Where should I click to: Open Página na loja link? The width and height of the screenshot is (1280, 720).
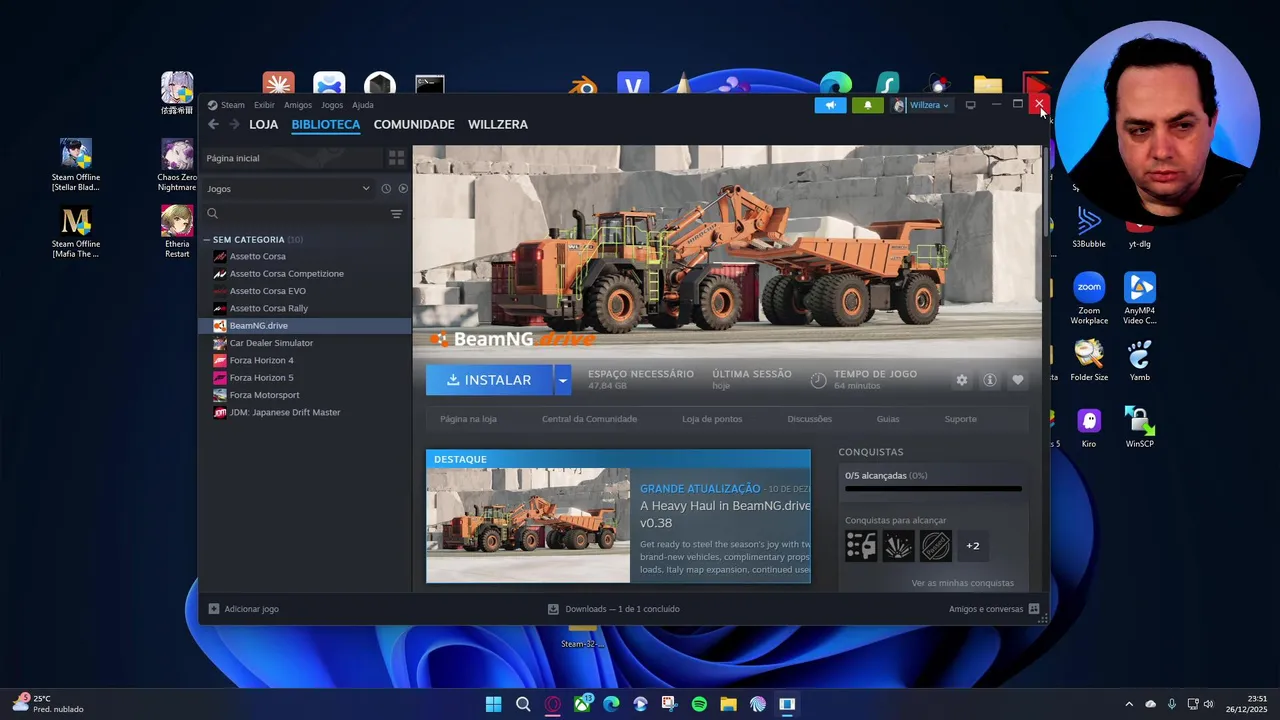coord(468,419)
